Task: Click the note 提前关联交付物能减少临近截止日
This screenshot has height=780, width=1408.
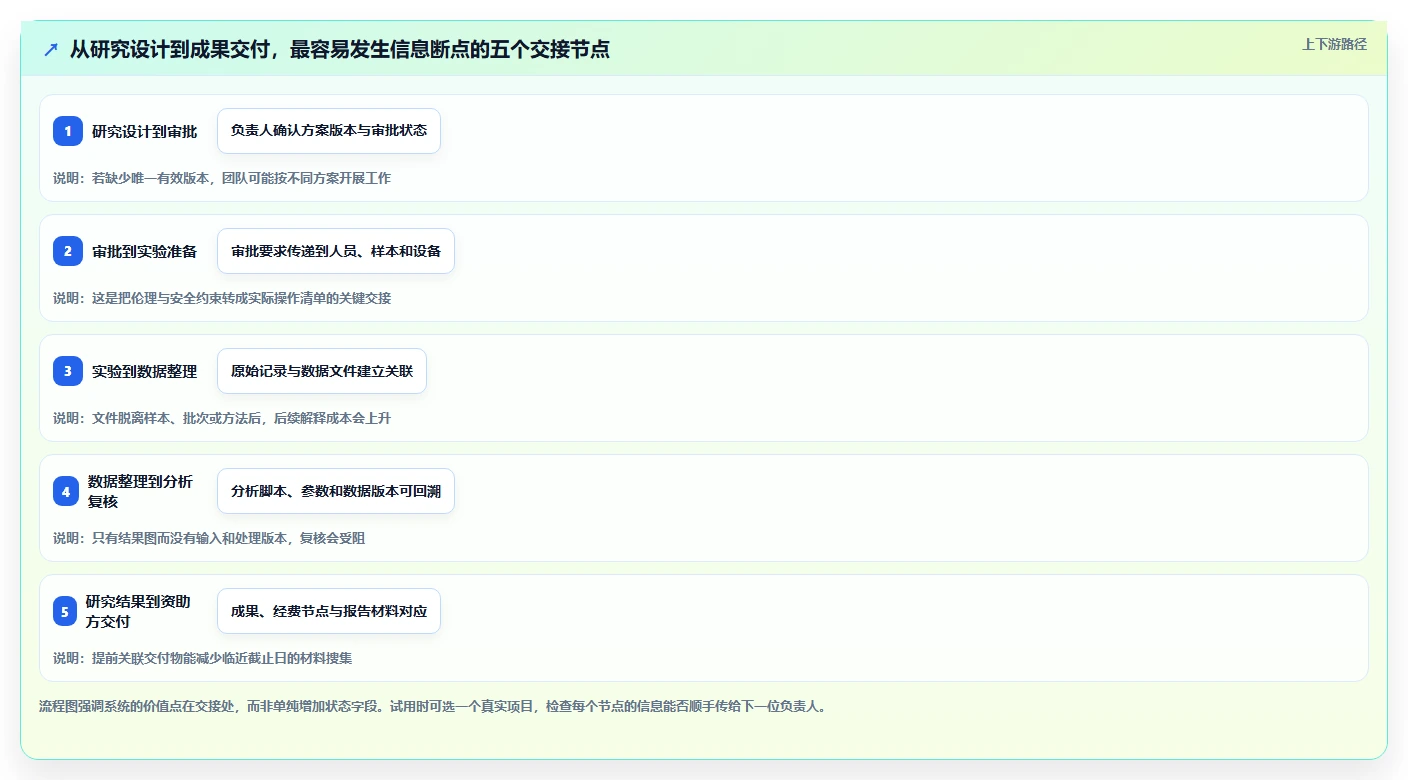Action: click(203, 658)
